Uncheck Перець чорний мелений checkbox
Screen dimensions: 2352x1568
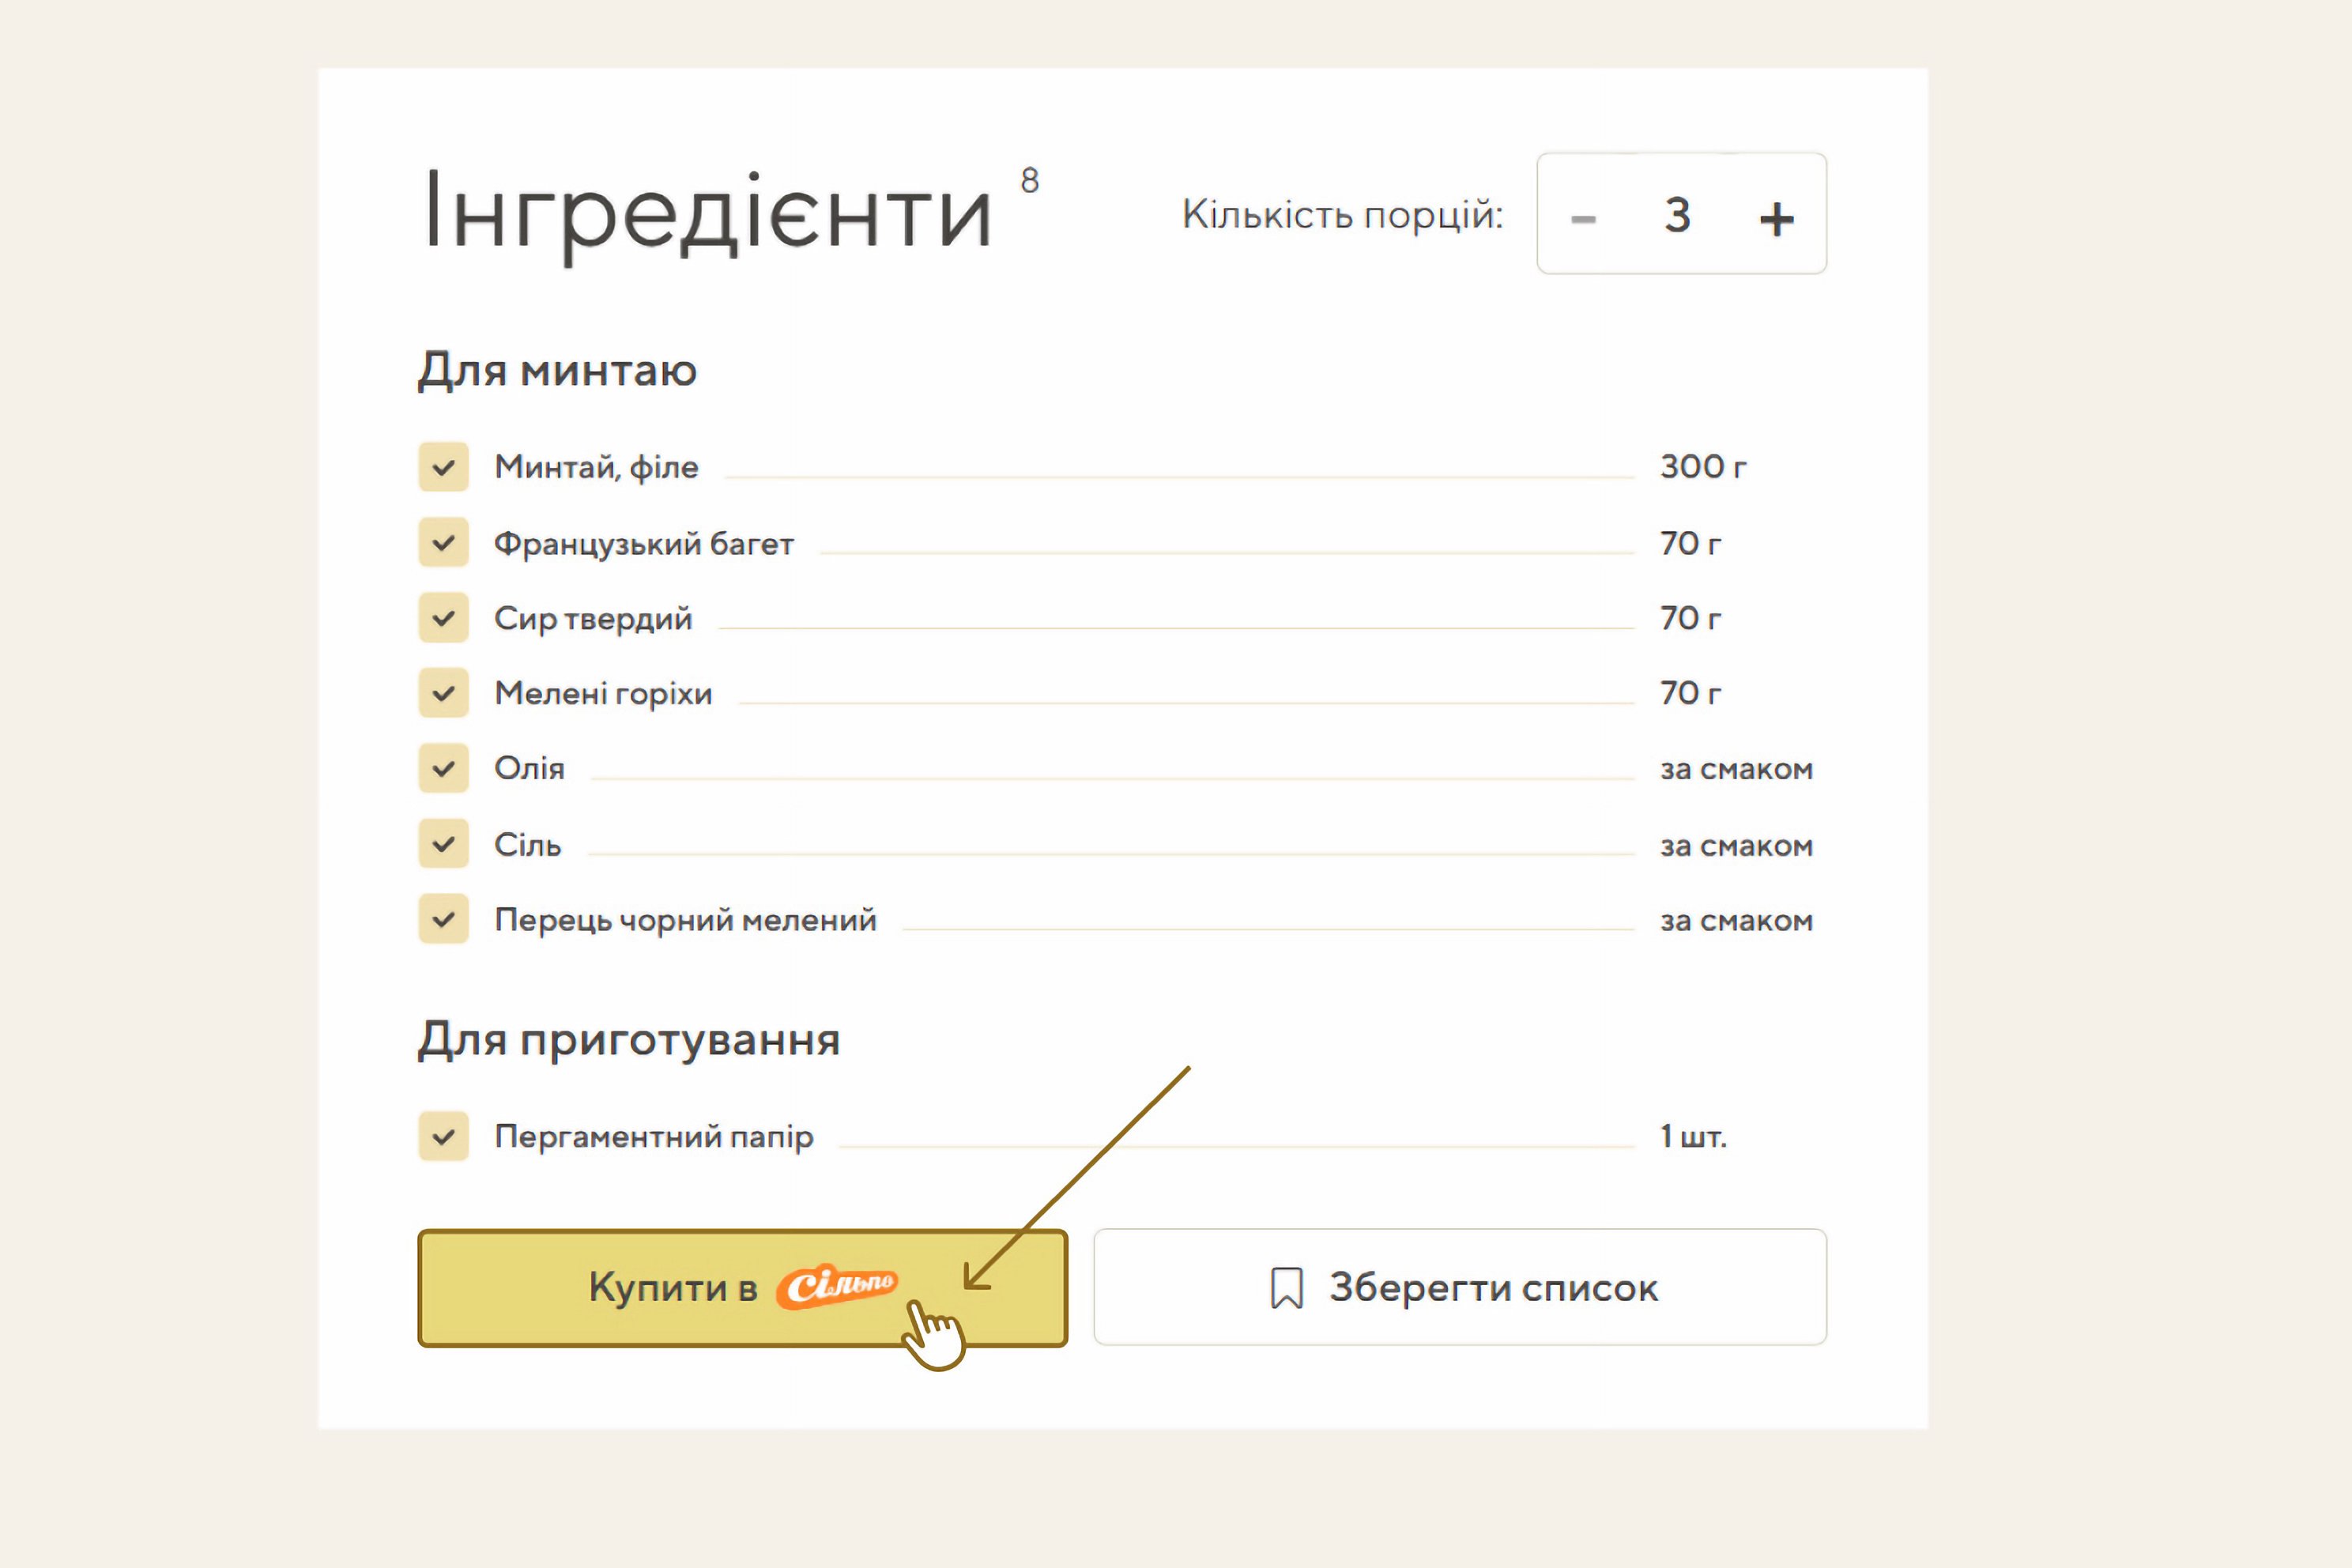[443, 920]
